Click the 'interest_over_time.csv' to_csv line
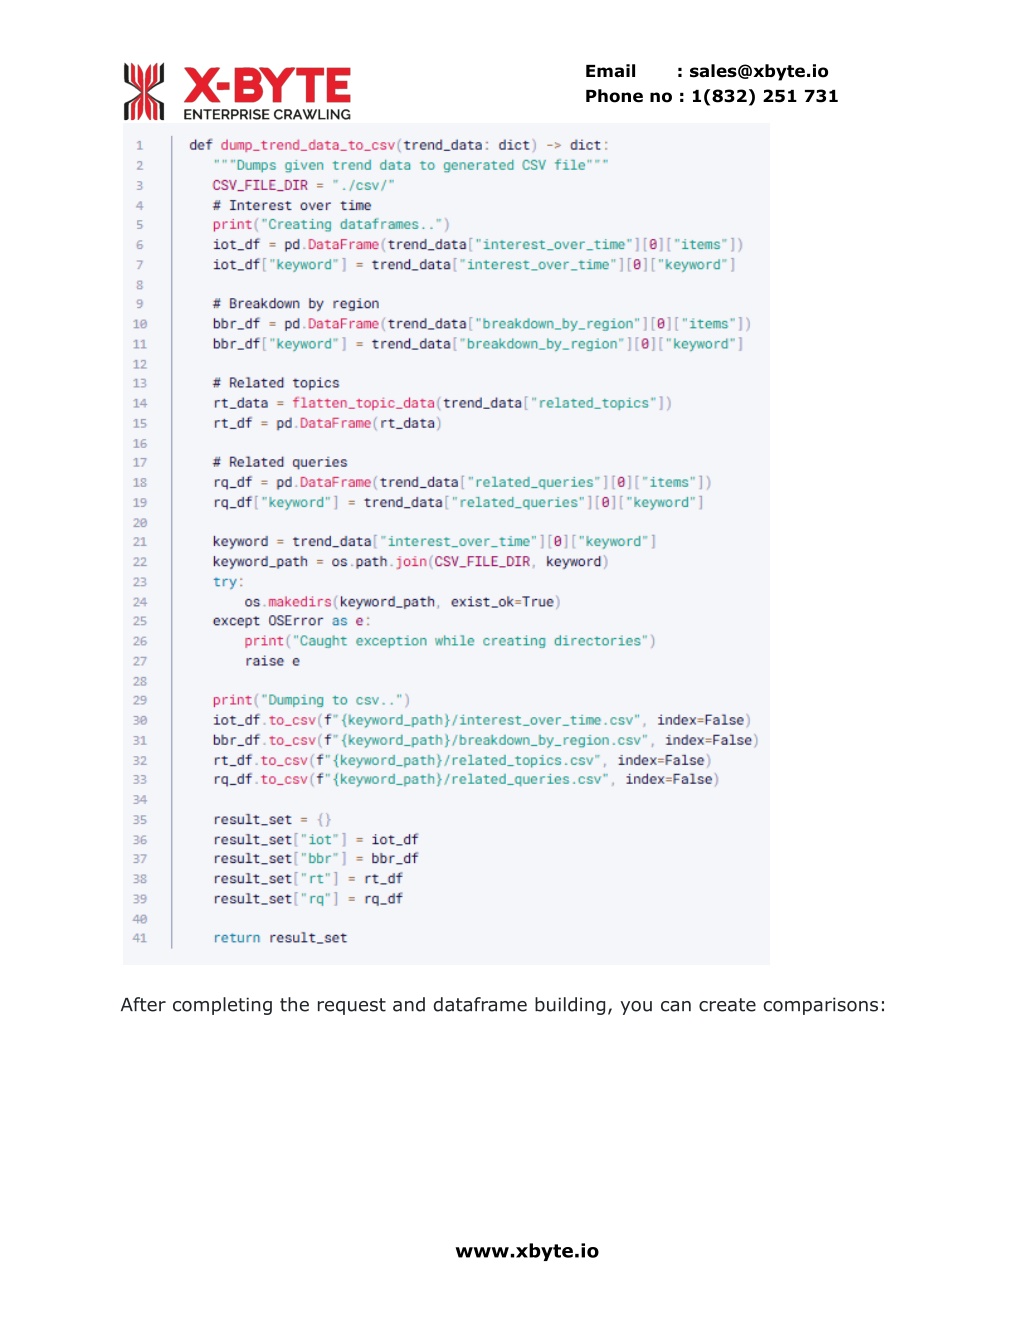Screen dimensions: 1024x1325 pyautogui.click(x=482, y=720)
